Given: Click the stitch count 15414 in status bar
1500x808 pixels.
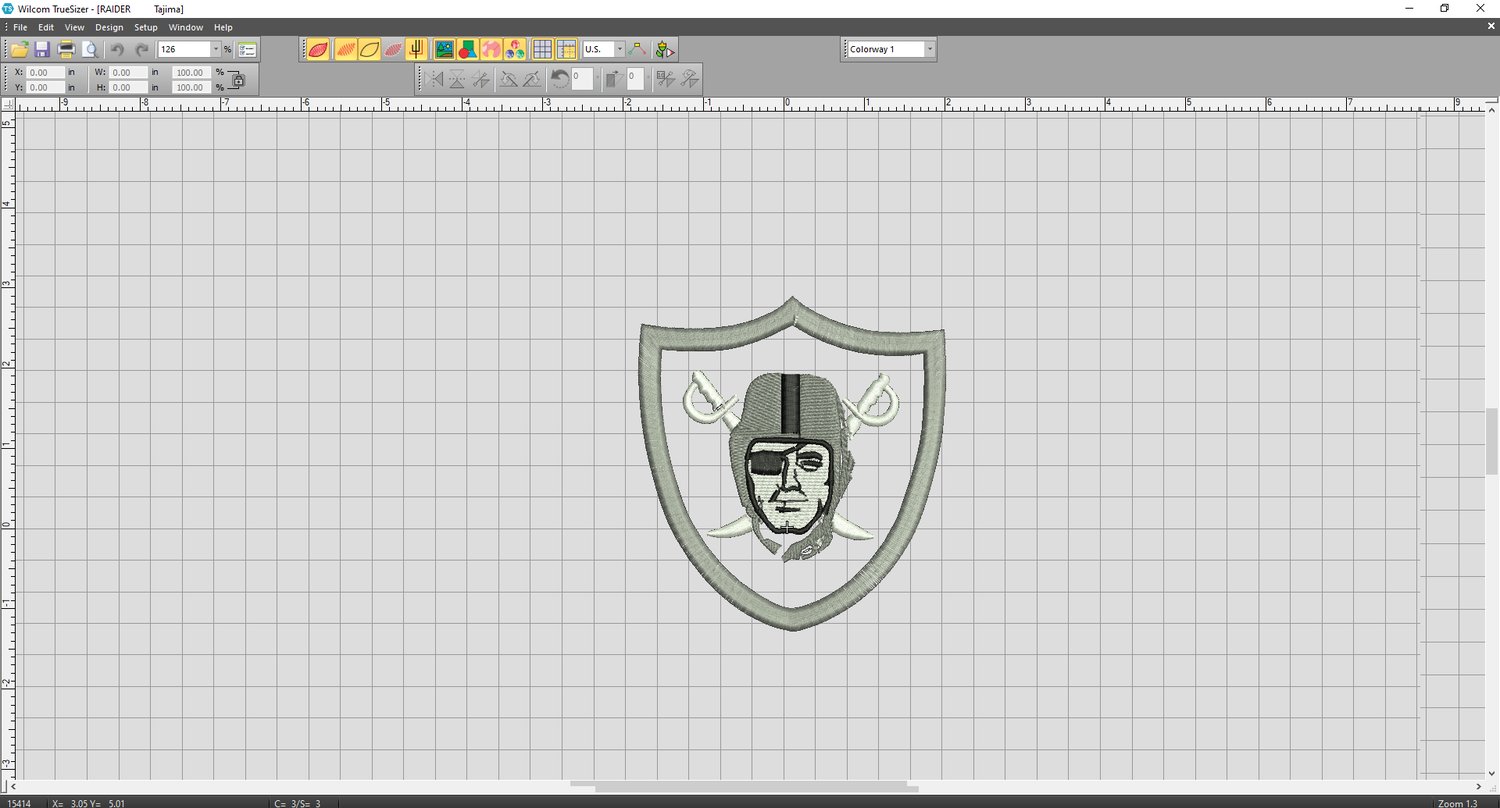Looking at the screenshot, I should 18,803.
